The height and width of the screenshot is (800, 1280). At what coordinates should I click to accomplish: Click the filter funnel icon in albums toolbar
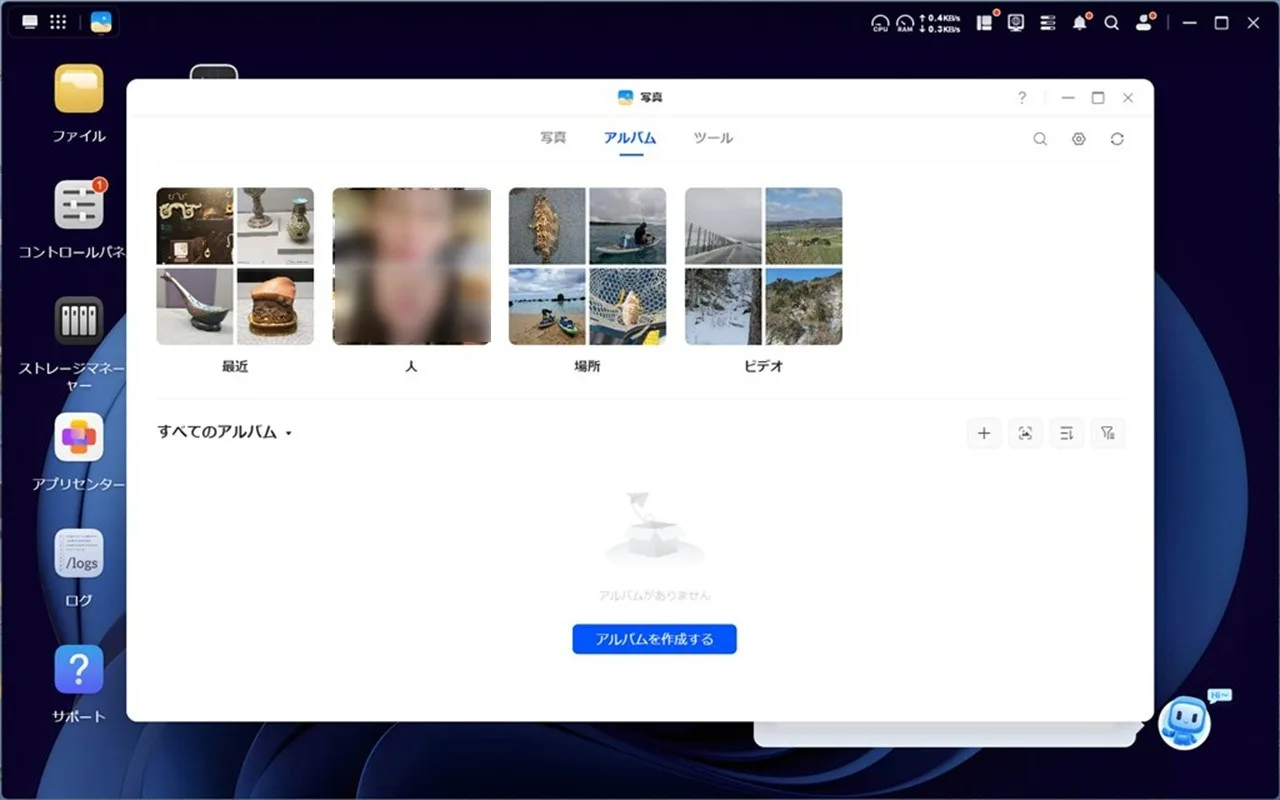click(1107, 433)
